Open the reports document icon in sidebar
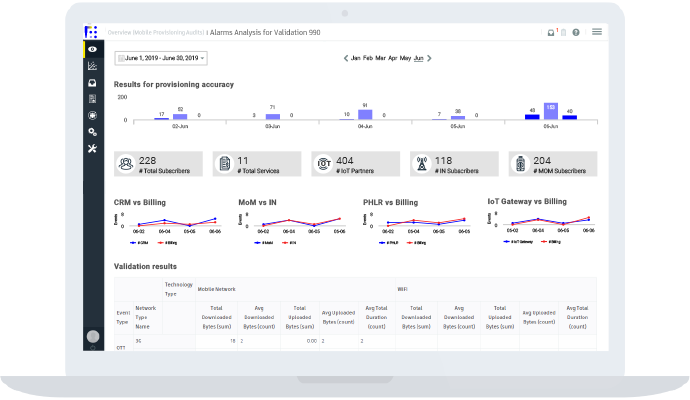The height and width of the screenshot is (400, 690). coord(92,99)
